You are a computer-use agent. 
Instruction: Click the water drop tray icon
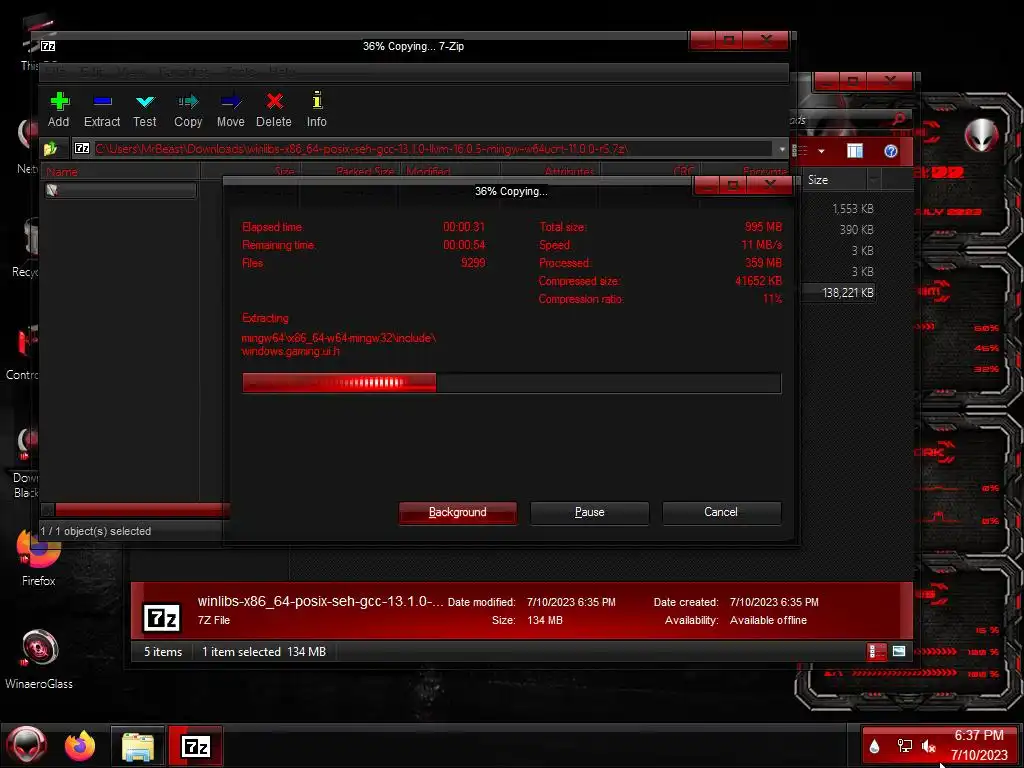(x=875, y=746)
